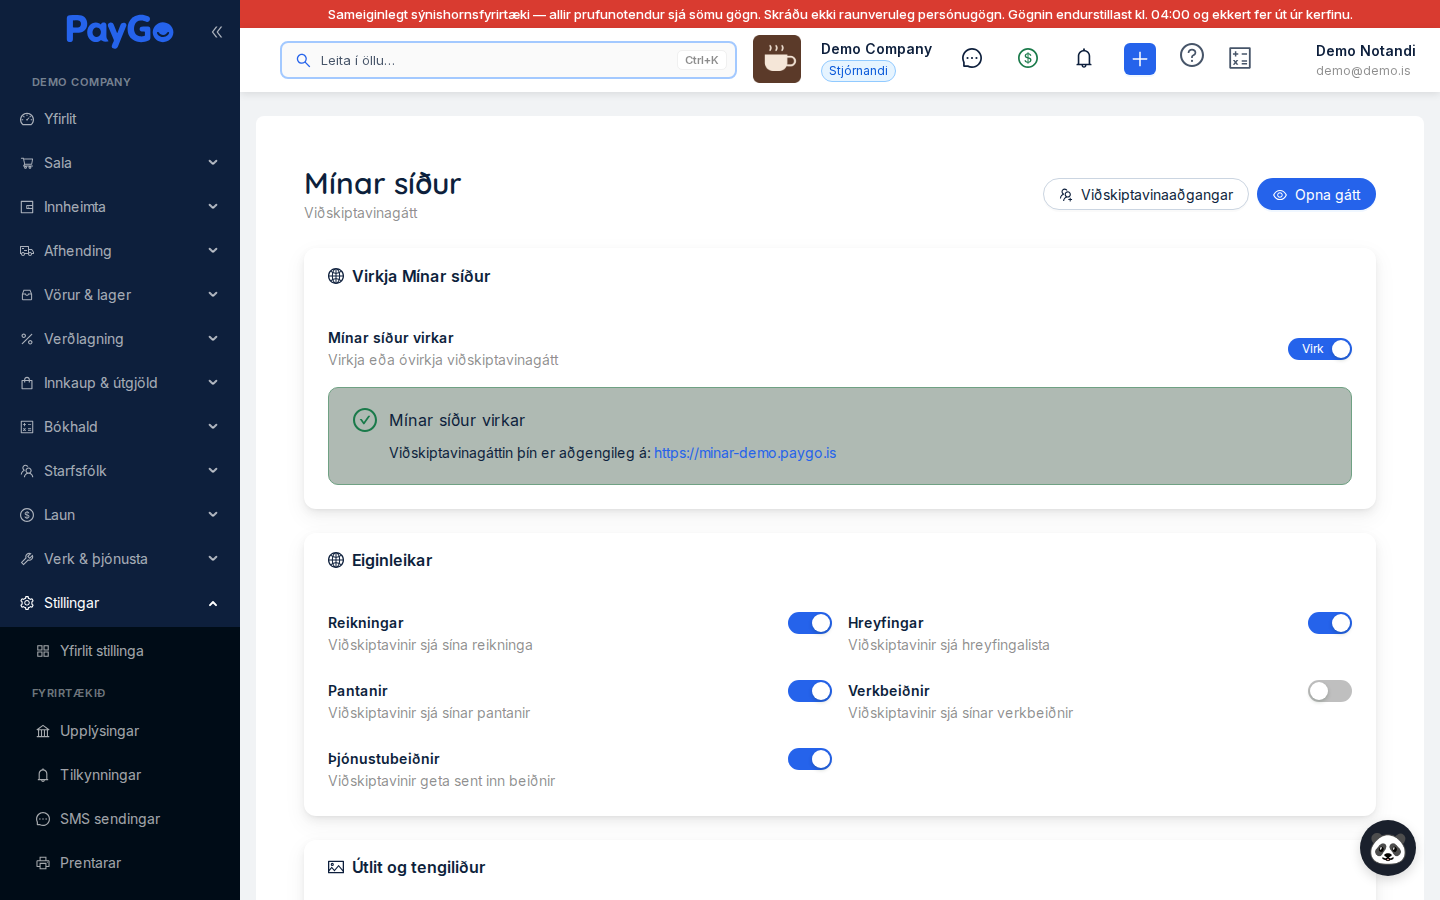Focus the Leita í öllu search field

tap(508, 60)
